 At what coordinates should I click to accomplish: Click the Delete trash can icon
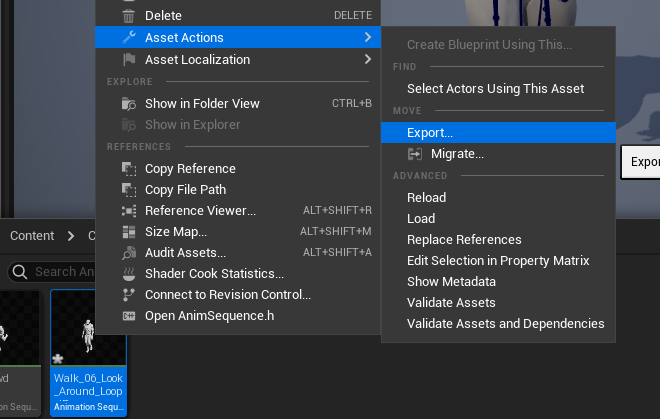pyautogui.click(x=128, y=16)
